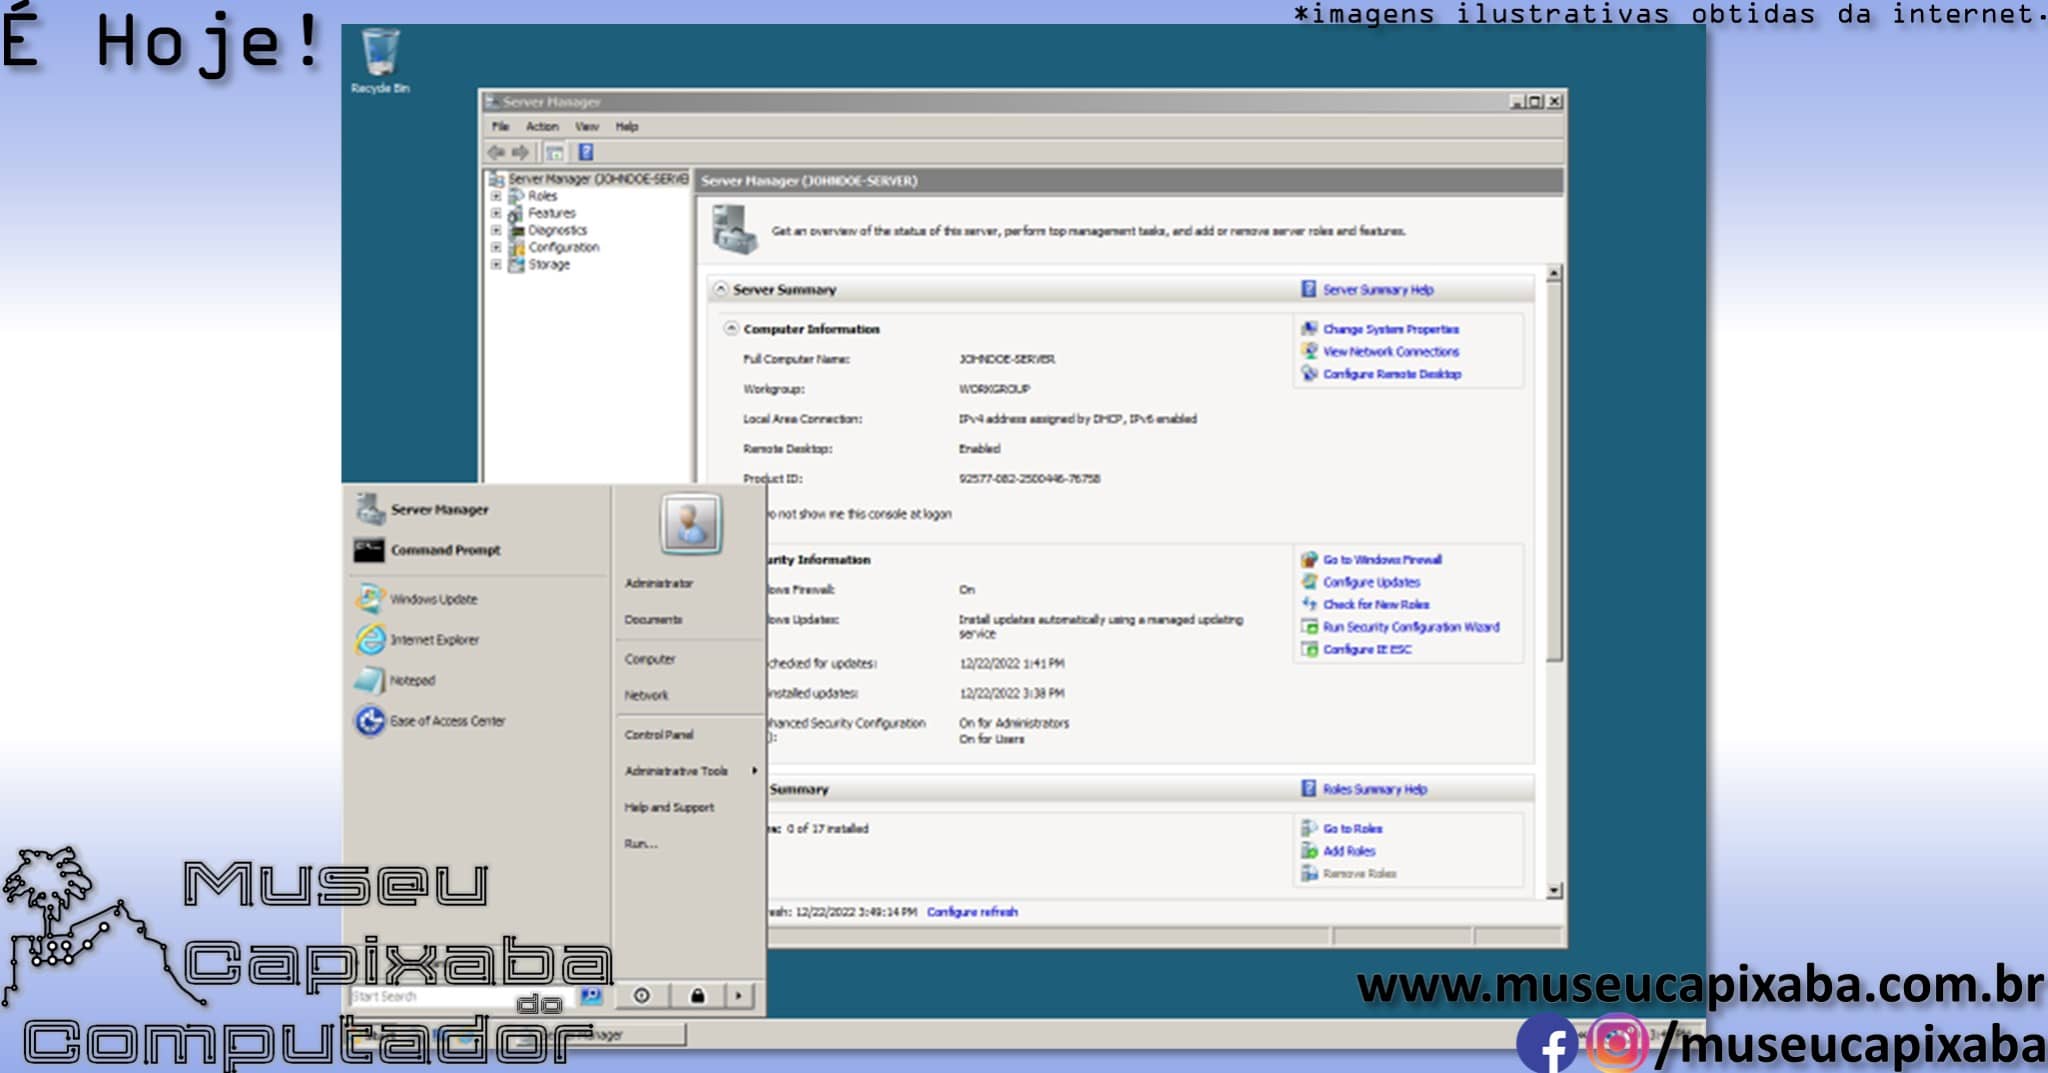Open Computer from Start menu

pyautogui.click(x=650, y=659)
